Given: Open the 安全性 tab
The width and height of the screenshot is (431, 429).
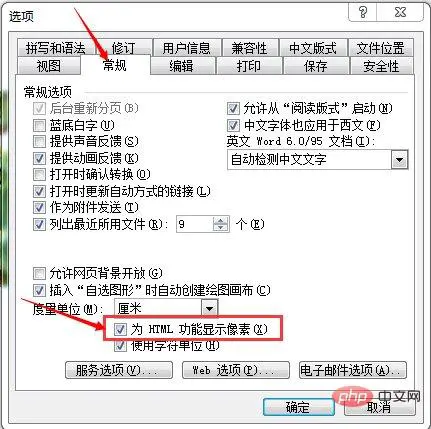Looking at the screenshot, I should 381,66.
